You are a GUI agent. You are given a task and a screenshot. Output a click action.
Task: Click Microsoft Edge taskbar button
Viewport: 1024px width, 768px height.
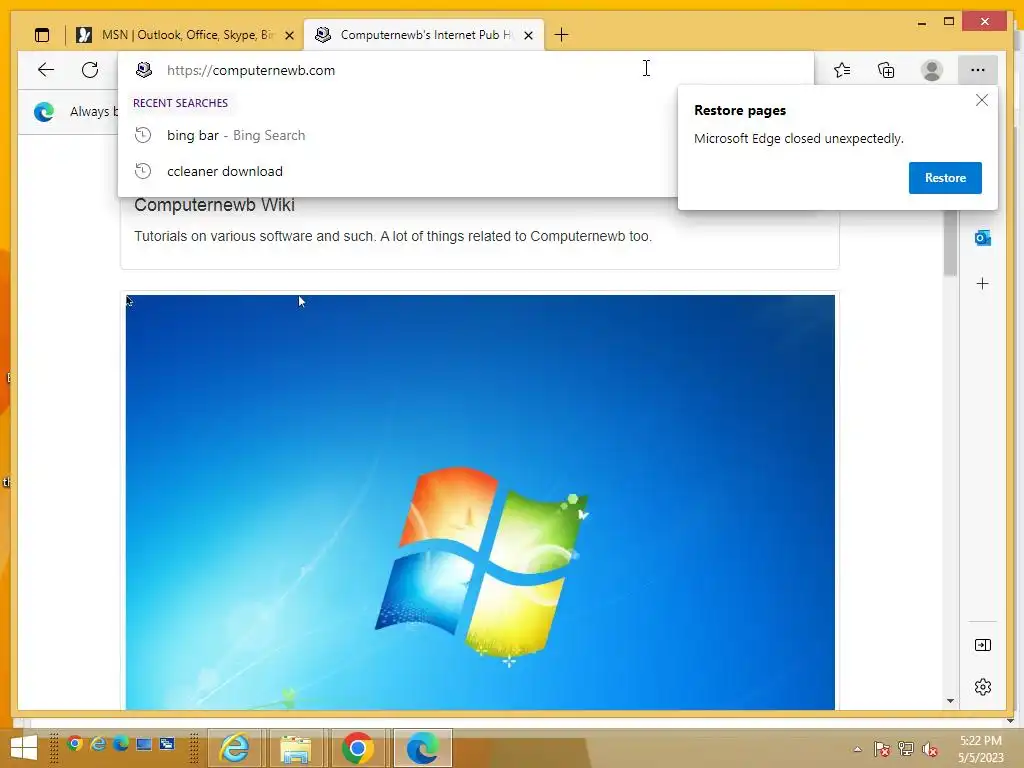pos(422,748)
